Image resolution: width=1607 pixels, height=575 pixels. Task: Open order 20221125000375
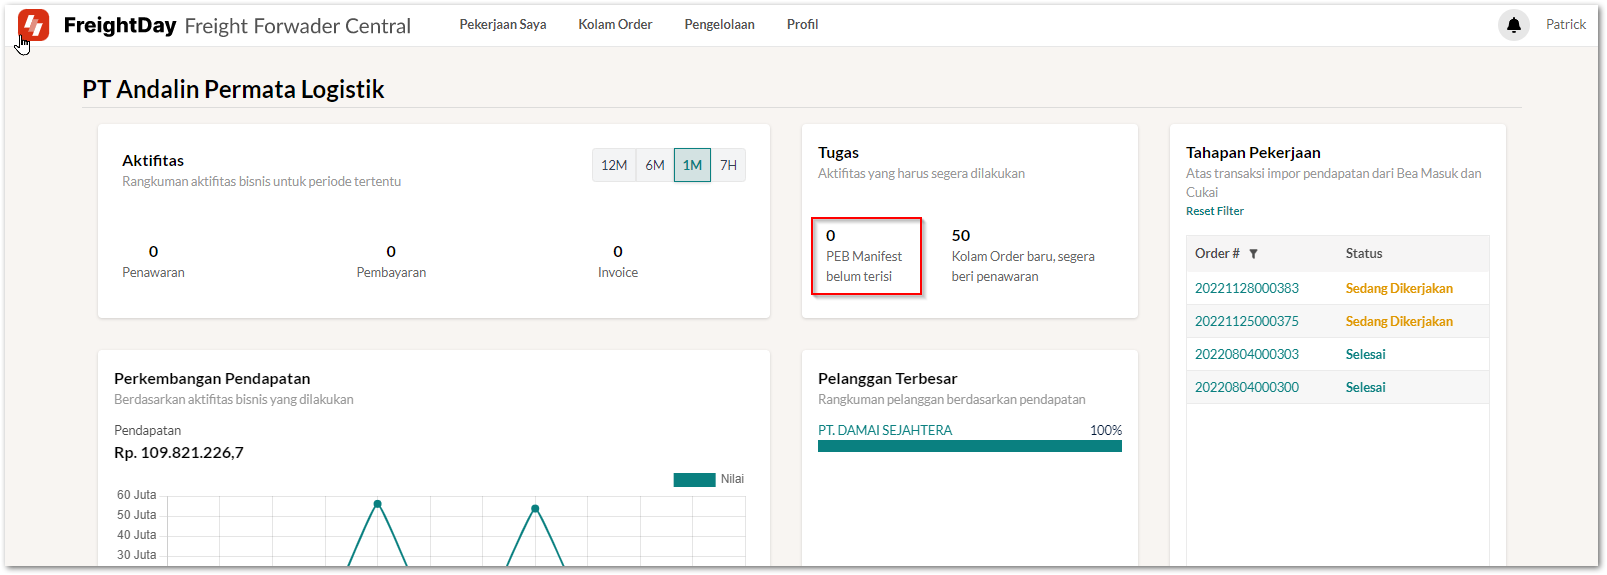click(x=1246, y=321)
